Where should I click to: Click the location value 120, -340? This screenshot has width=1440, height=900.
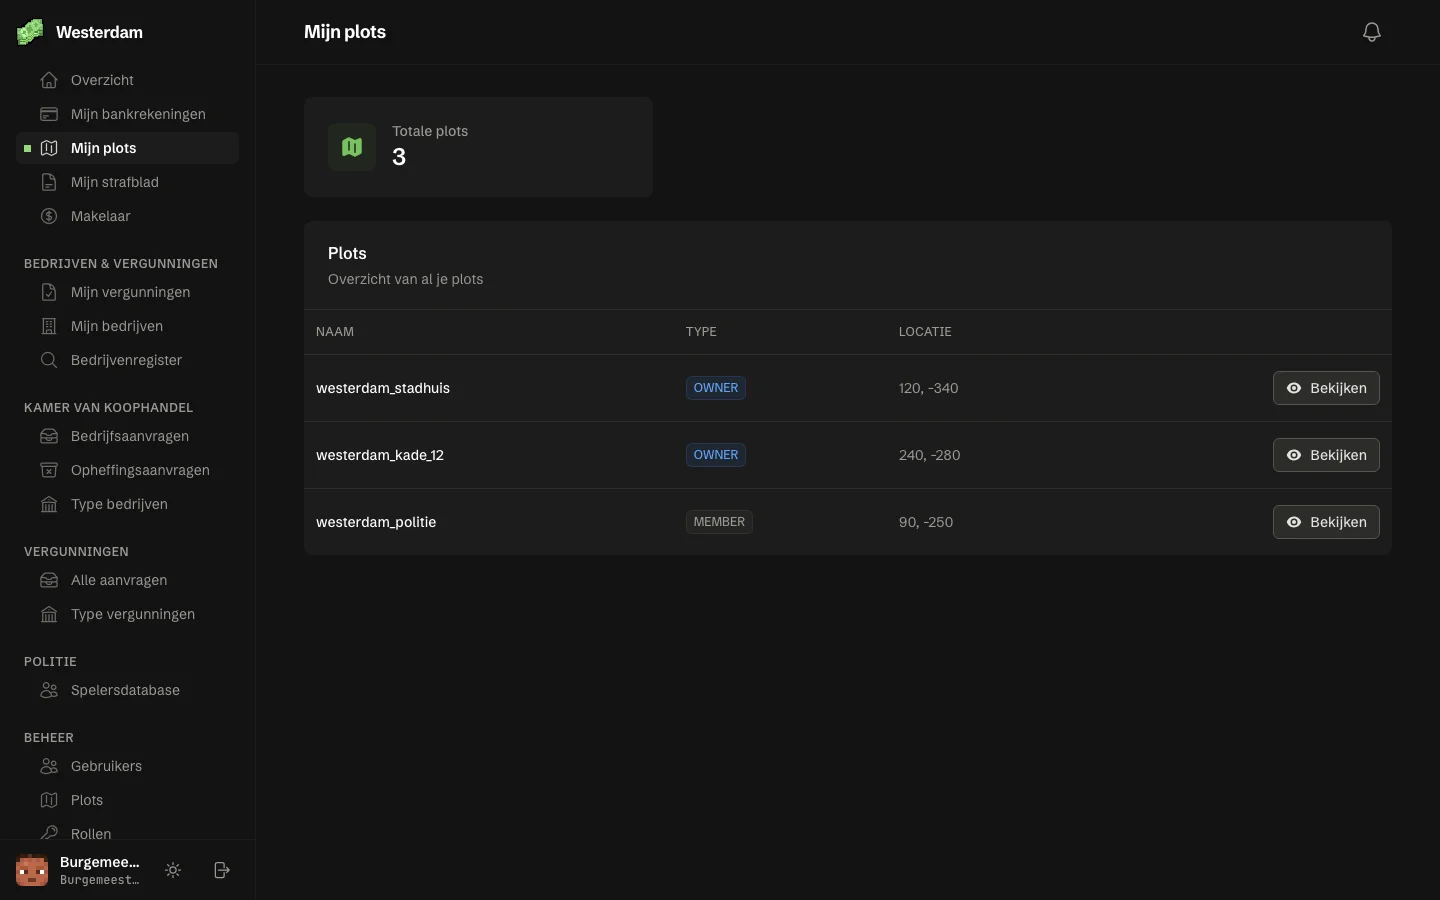point(928,388)
